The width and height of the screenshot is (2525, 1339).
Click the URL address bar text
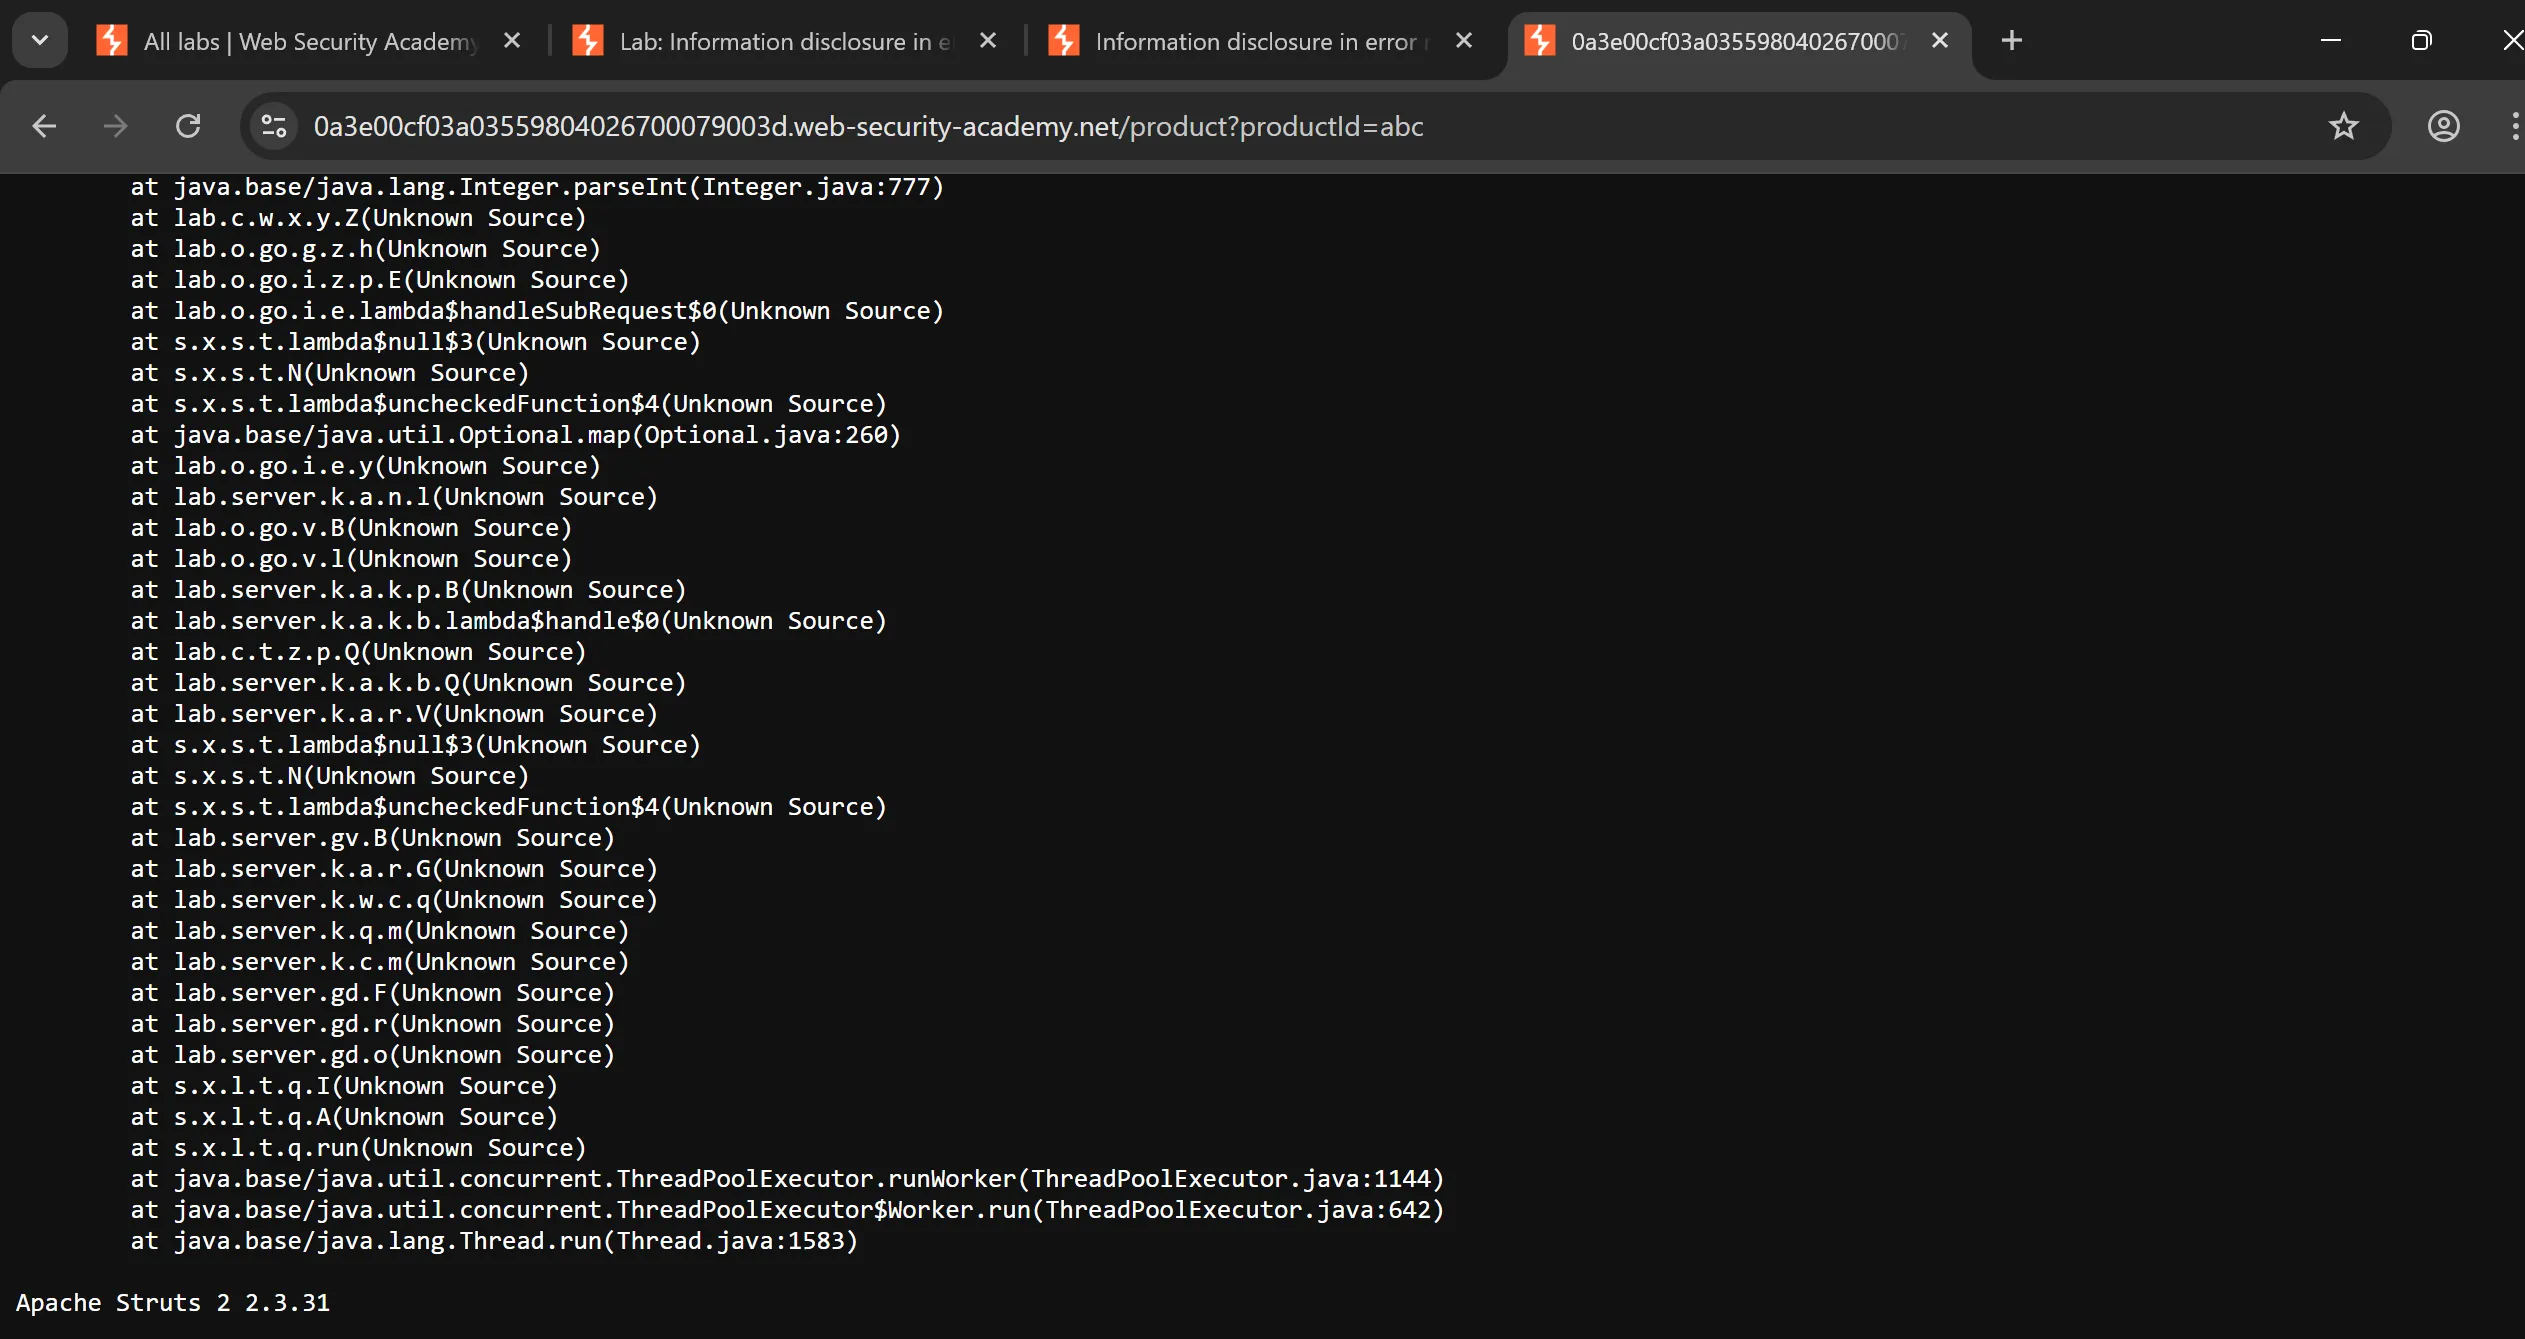(x=868, y=126)
